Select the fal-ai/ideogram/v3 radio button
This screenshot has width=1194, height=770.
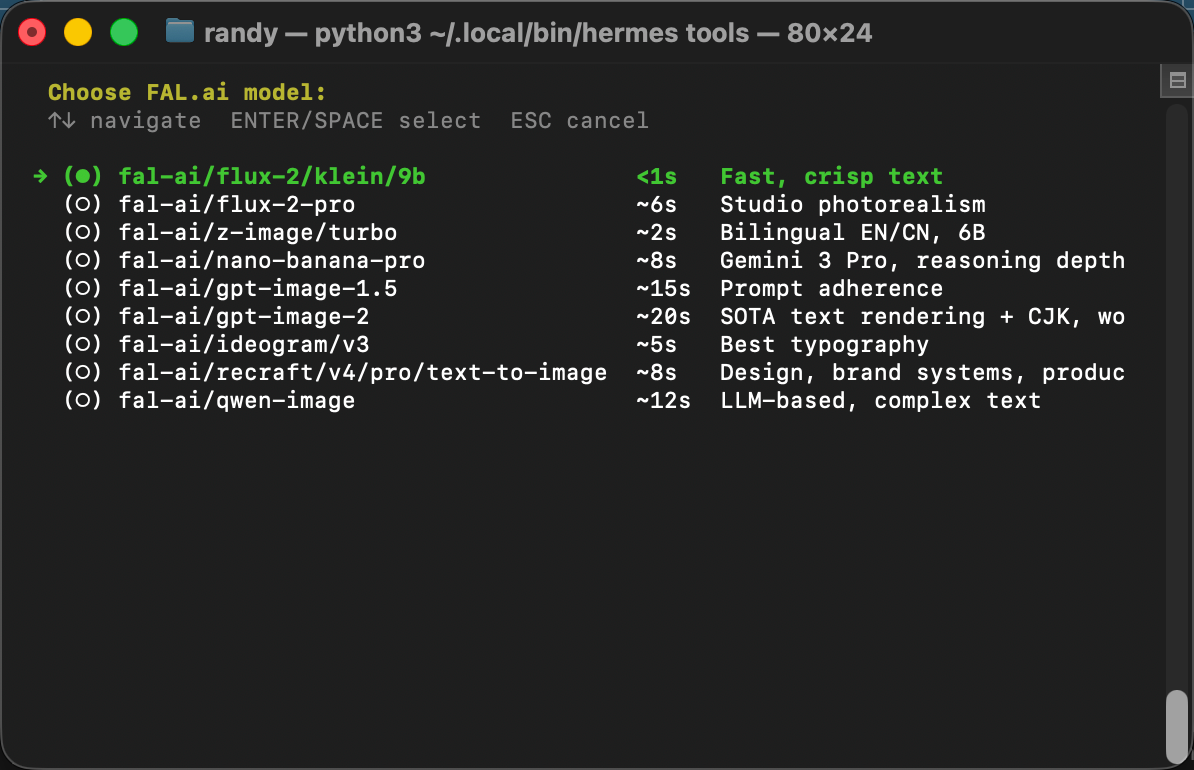(82, 345)
